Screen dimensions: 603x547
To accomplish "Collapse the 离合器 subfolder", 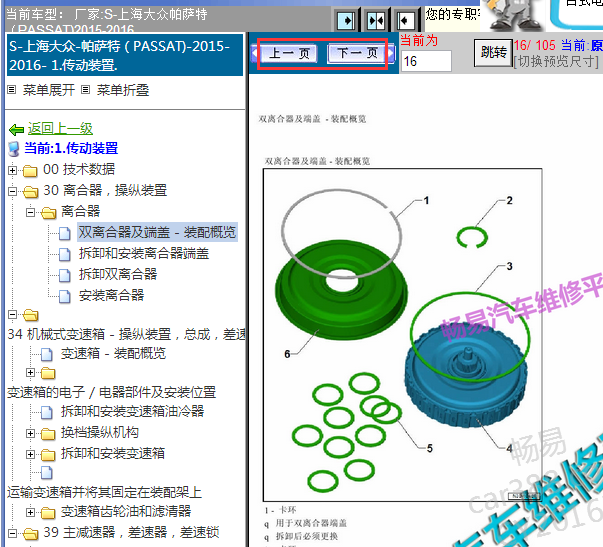I will point(31,212).
